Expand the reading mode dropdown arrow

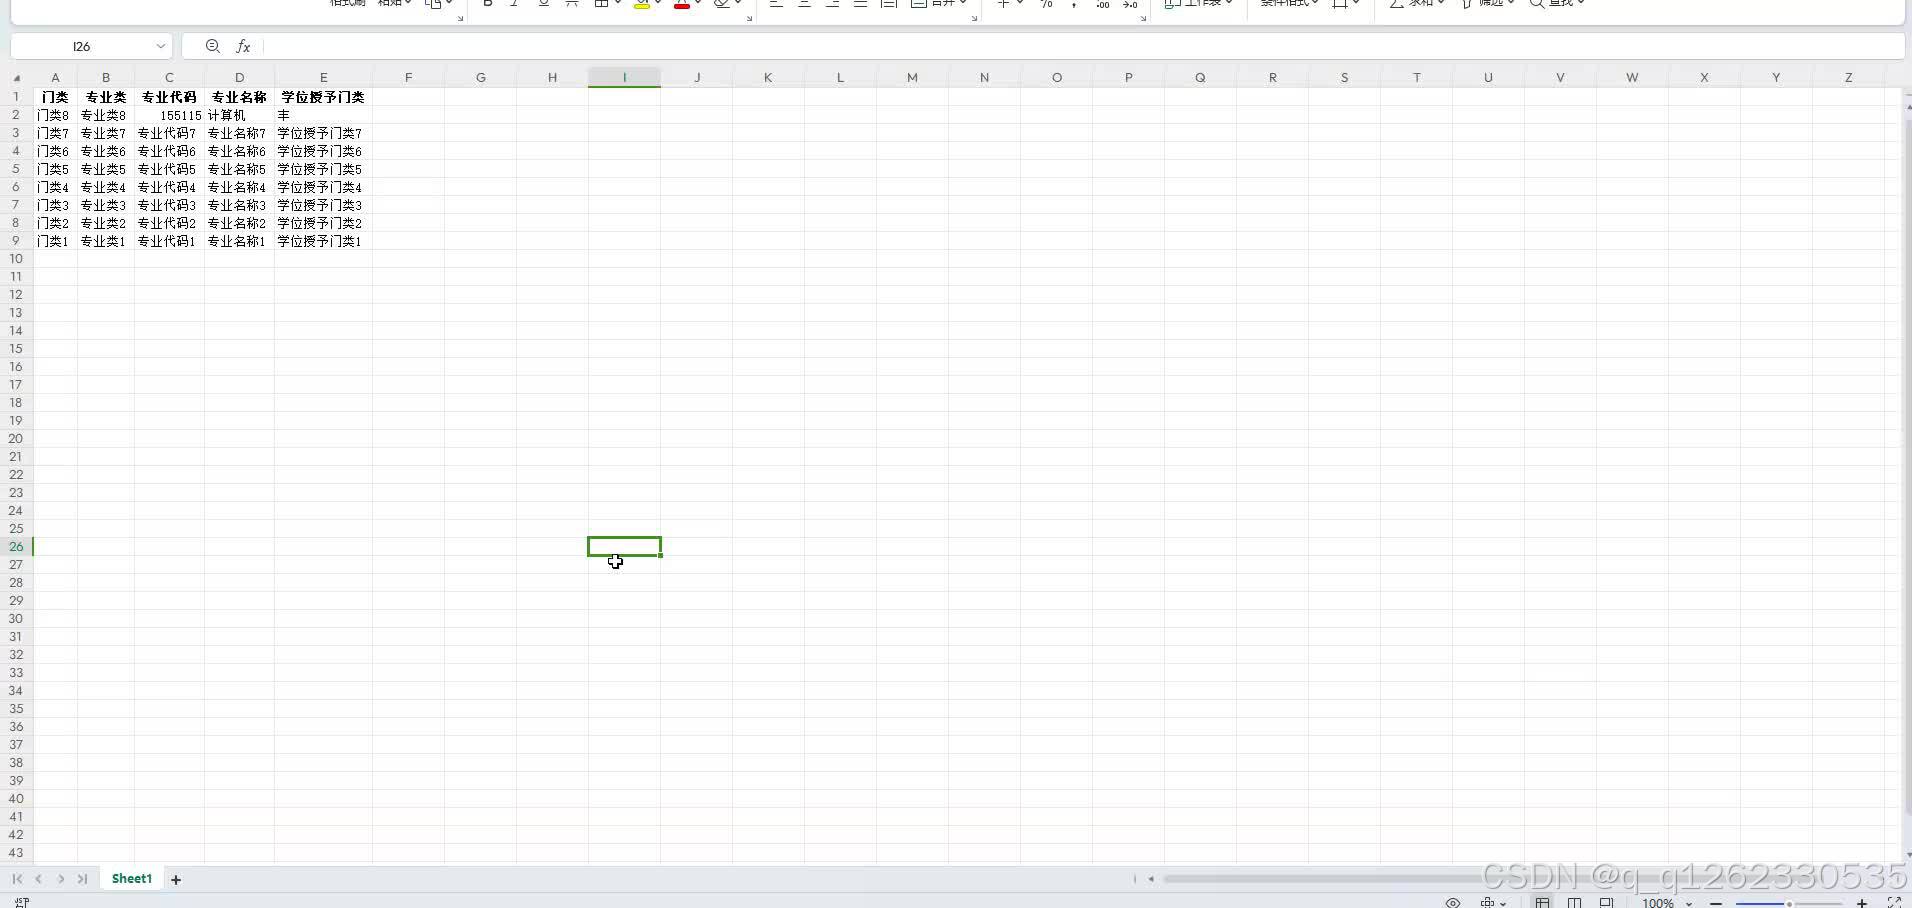[1503, 903]
